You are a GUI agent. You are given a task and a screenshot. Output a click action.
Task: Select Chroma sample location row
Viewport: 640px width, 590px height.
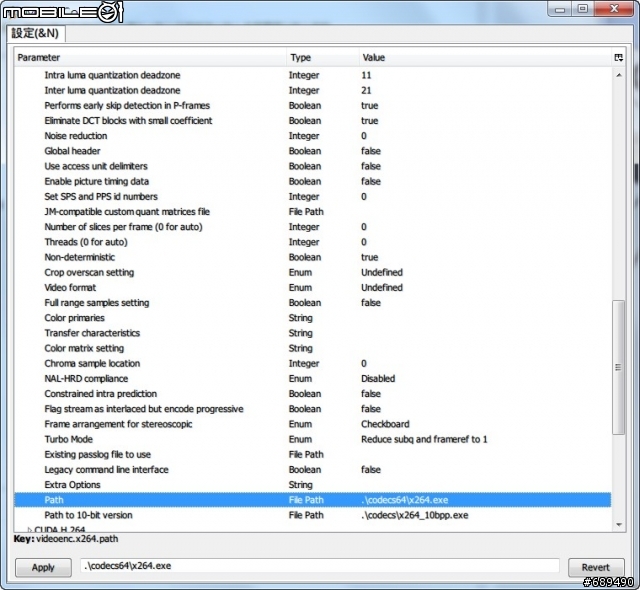[313, 363]
